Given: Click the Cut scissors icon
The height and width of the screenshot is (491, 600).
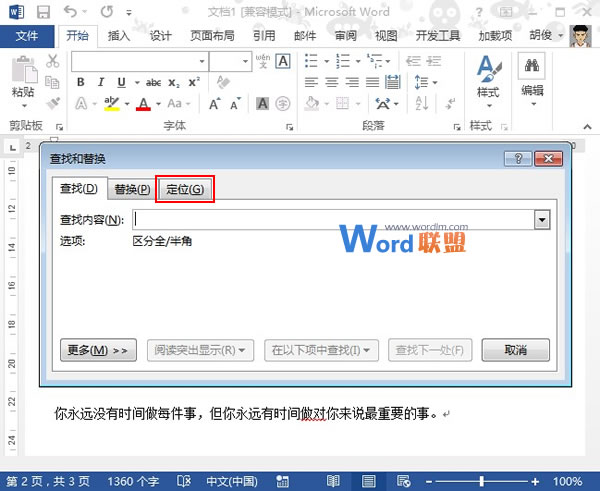Looking at the screenshot, I should [53, 61].
